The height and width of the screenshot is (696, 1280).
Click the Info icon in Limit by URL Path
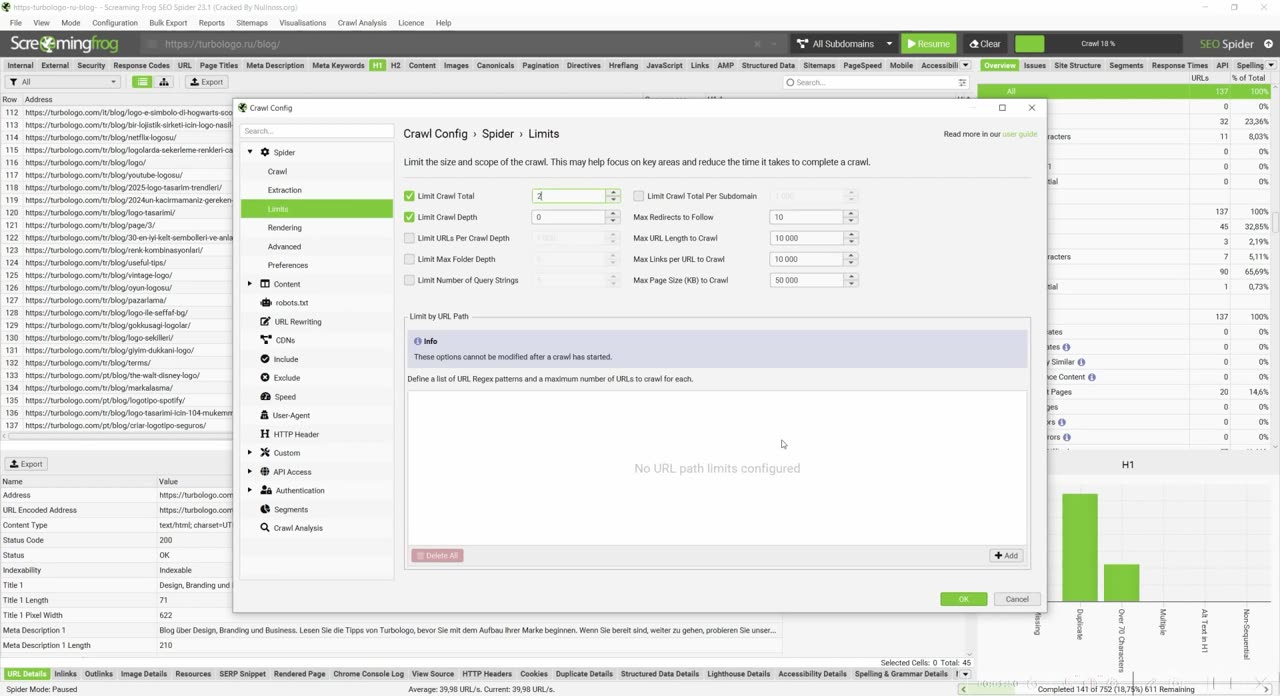tap(418, 341)
